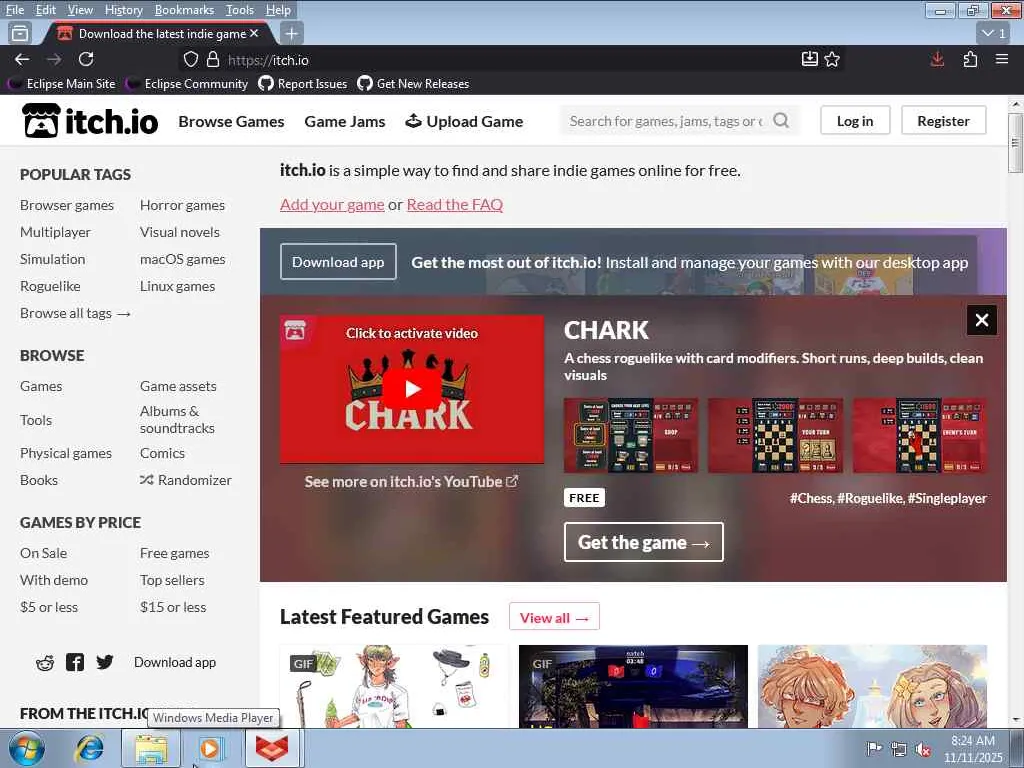Open the Edit menu
The image size is (1024, 768).
pos(45,10)
